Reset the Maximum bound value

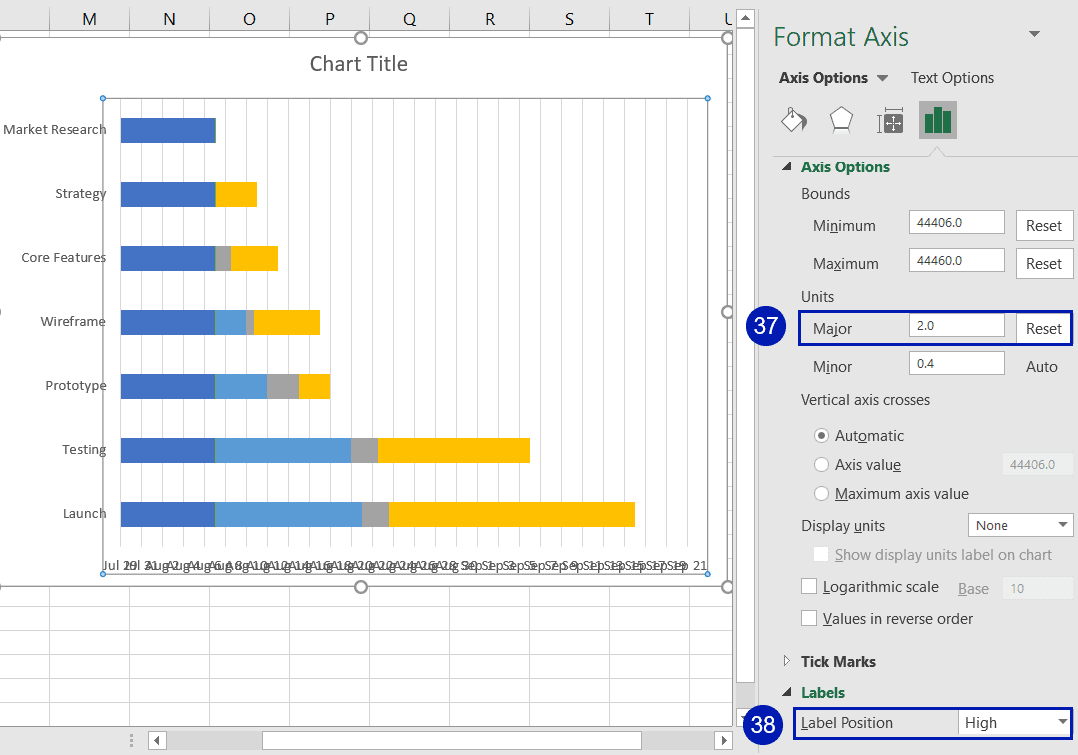(1044, 263)
